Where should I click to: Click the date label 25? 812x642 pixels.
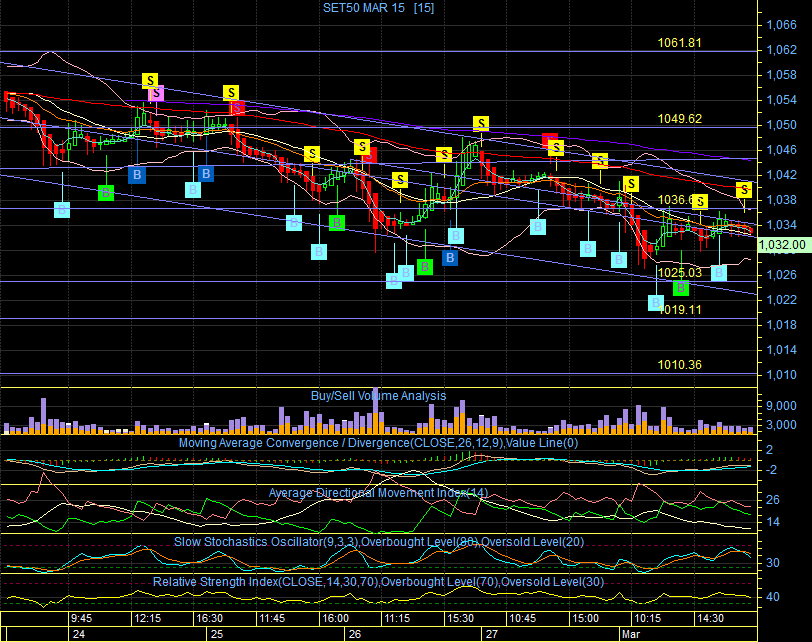(217, 634)
